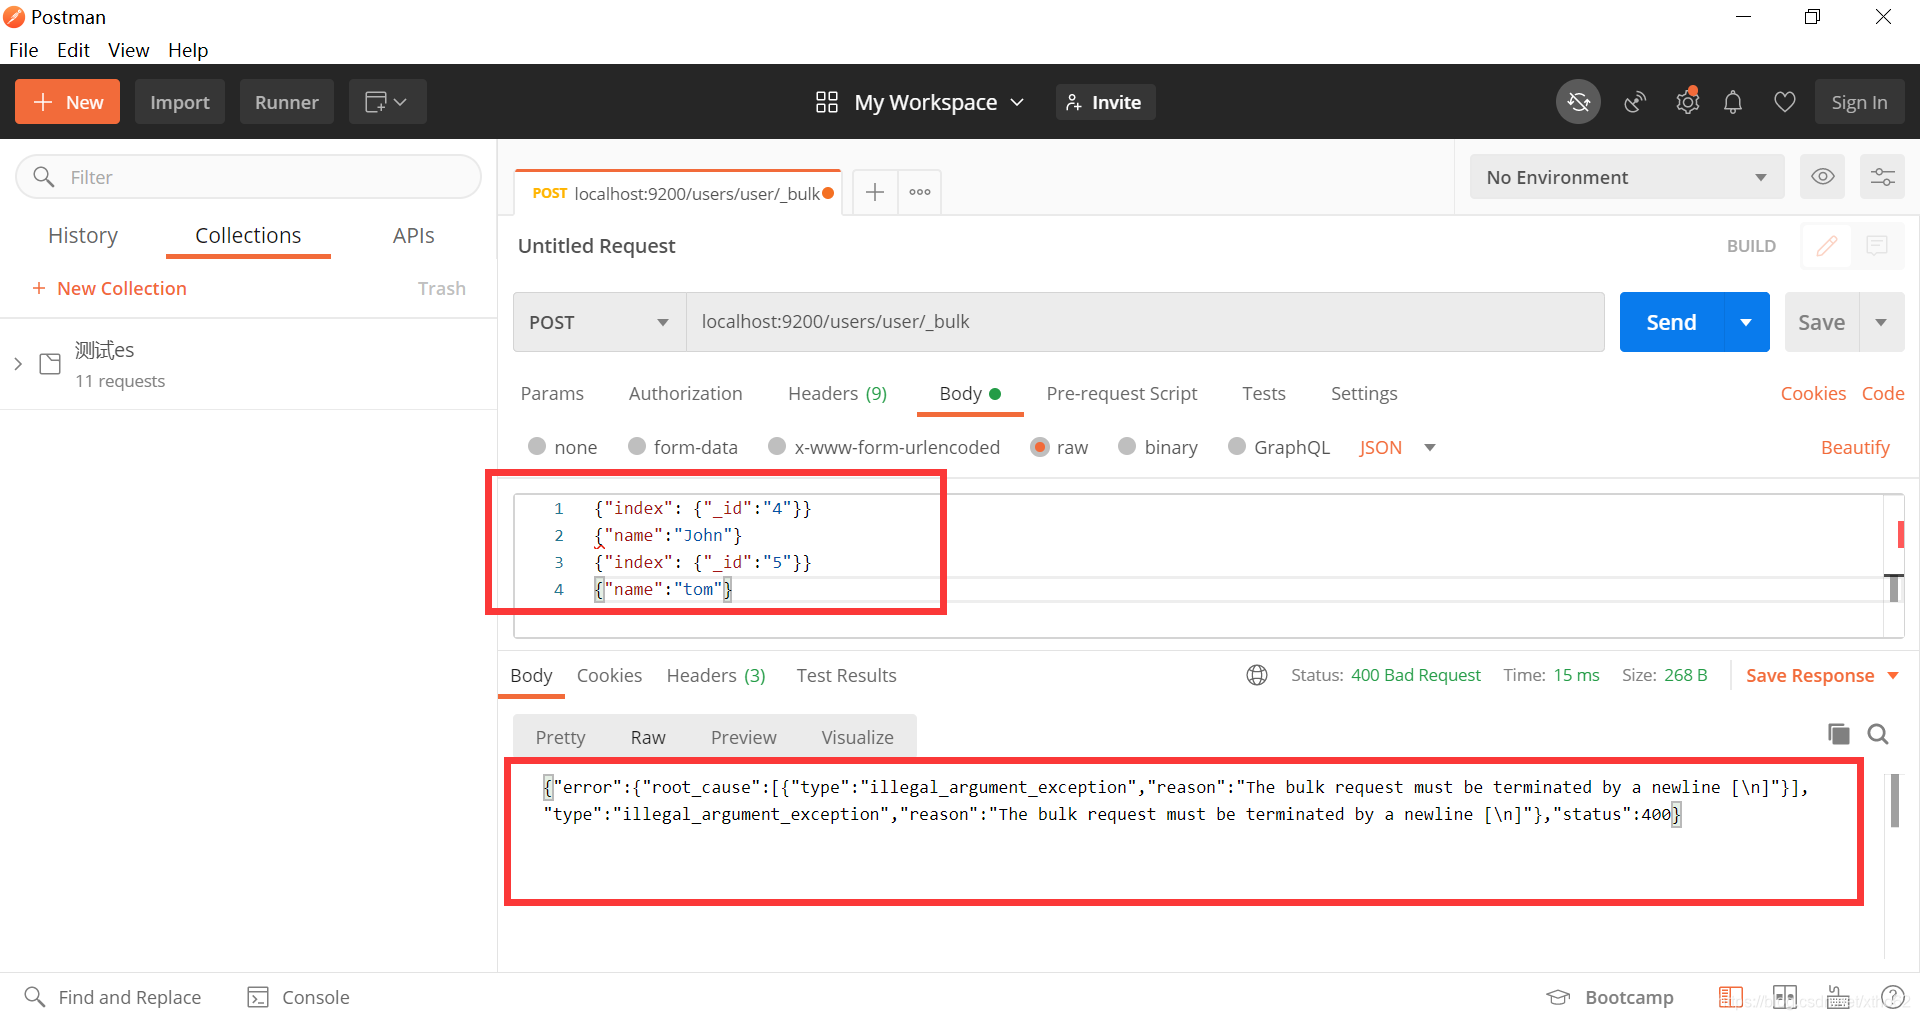The image size is (1920, 1020).
Task: Click the pencil edit icon near BUILD
Action: point(1827,246)
